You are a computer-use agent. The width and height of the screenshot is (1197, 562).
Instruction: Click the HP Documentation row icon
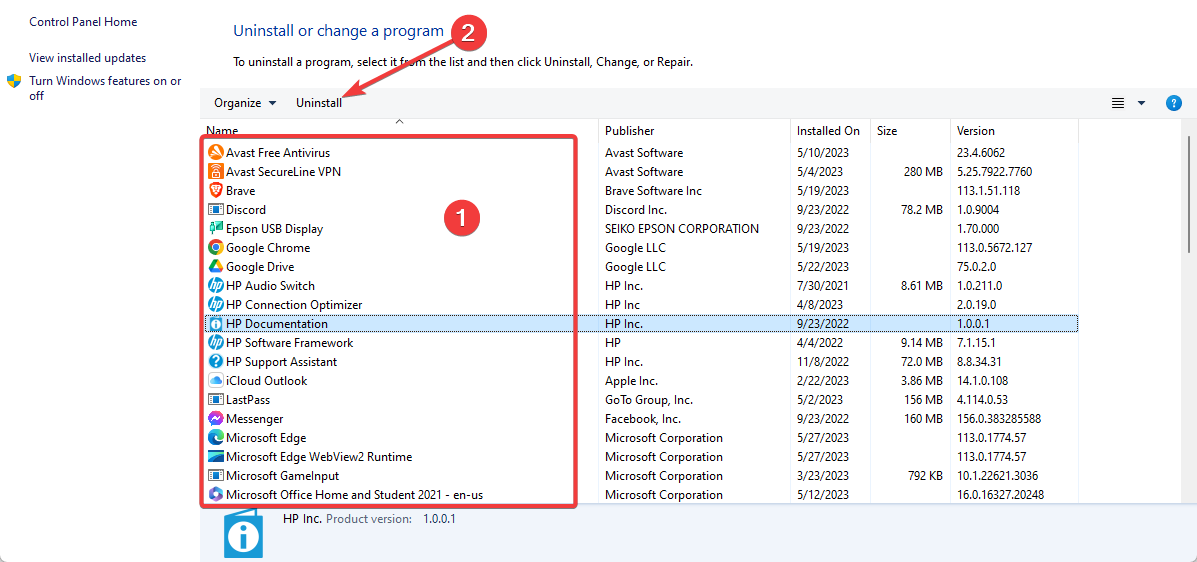click(215, 324)
